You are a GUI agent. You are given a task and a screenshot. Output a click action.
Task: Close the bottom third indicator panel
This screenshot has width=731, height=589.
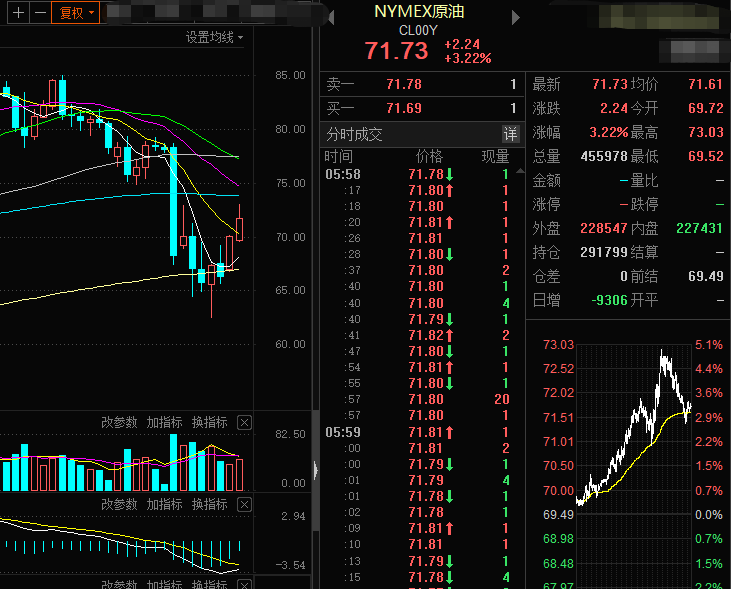[244, 584]
